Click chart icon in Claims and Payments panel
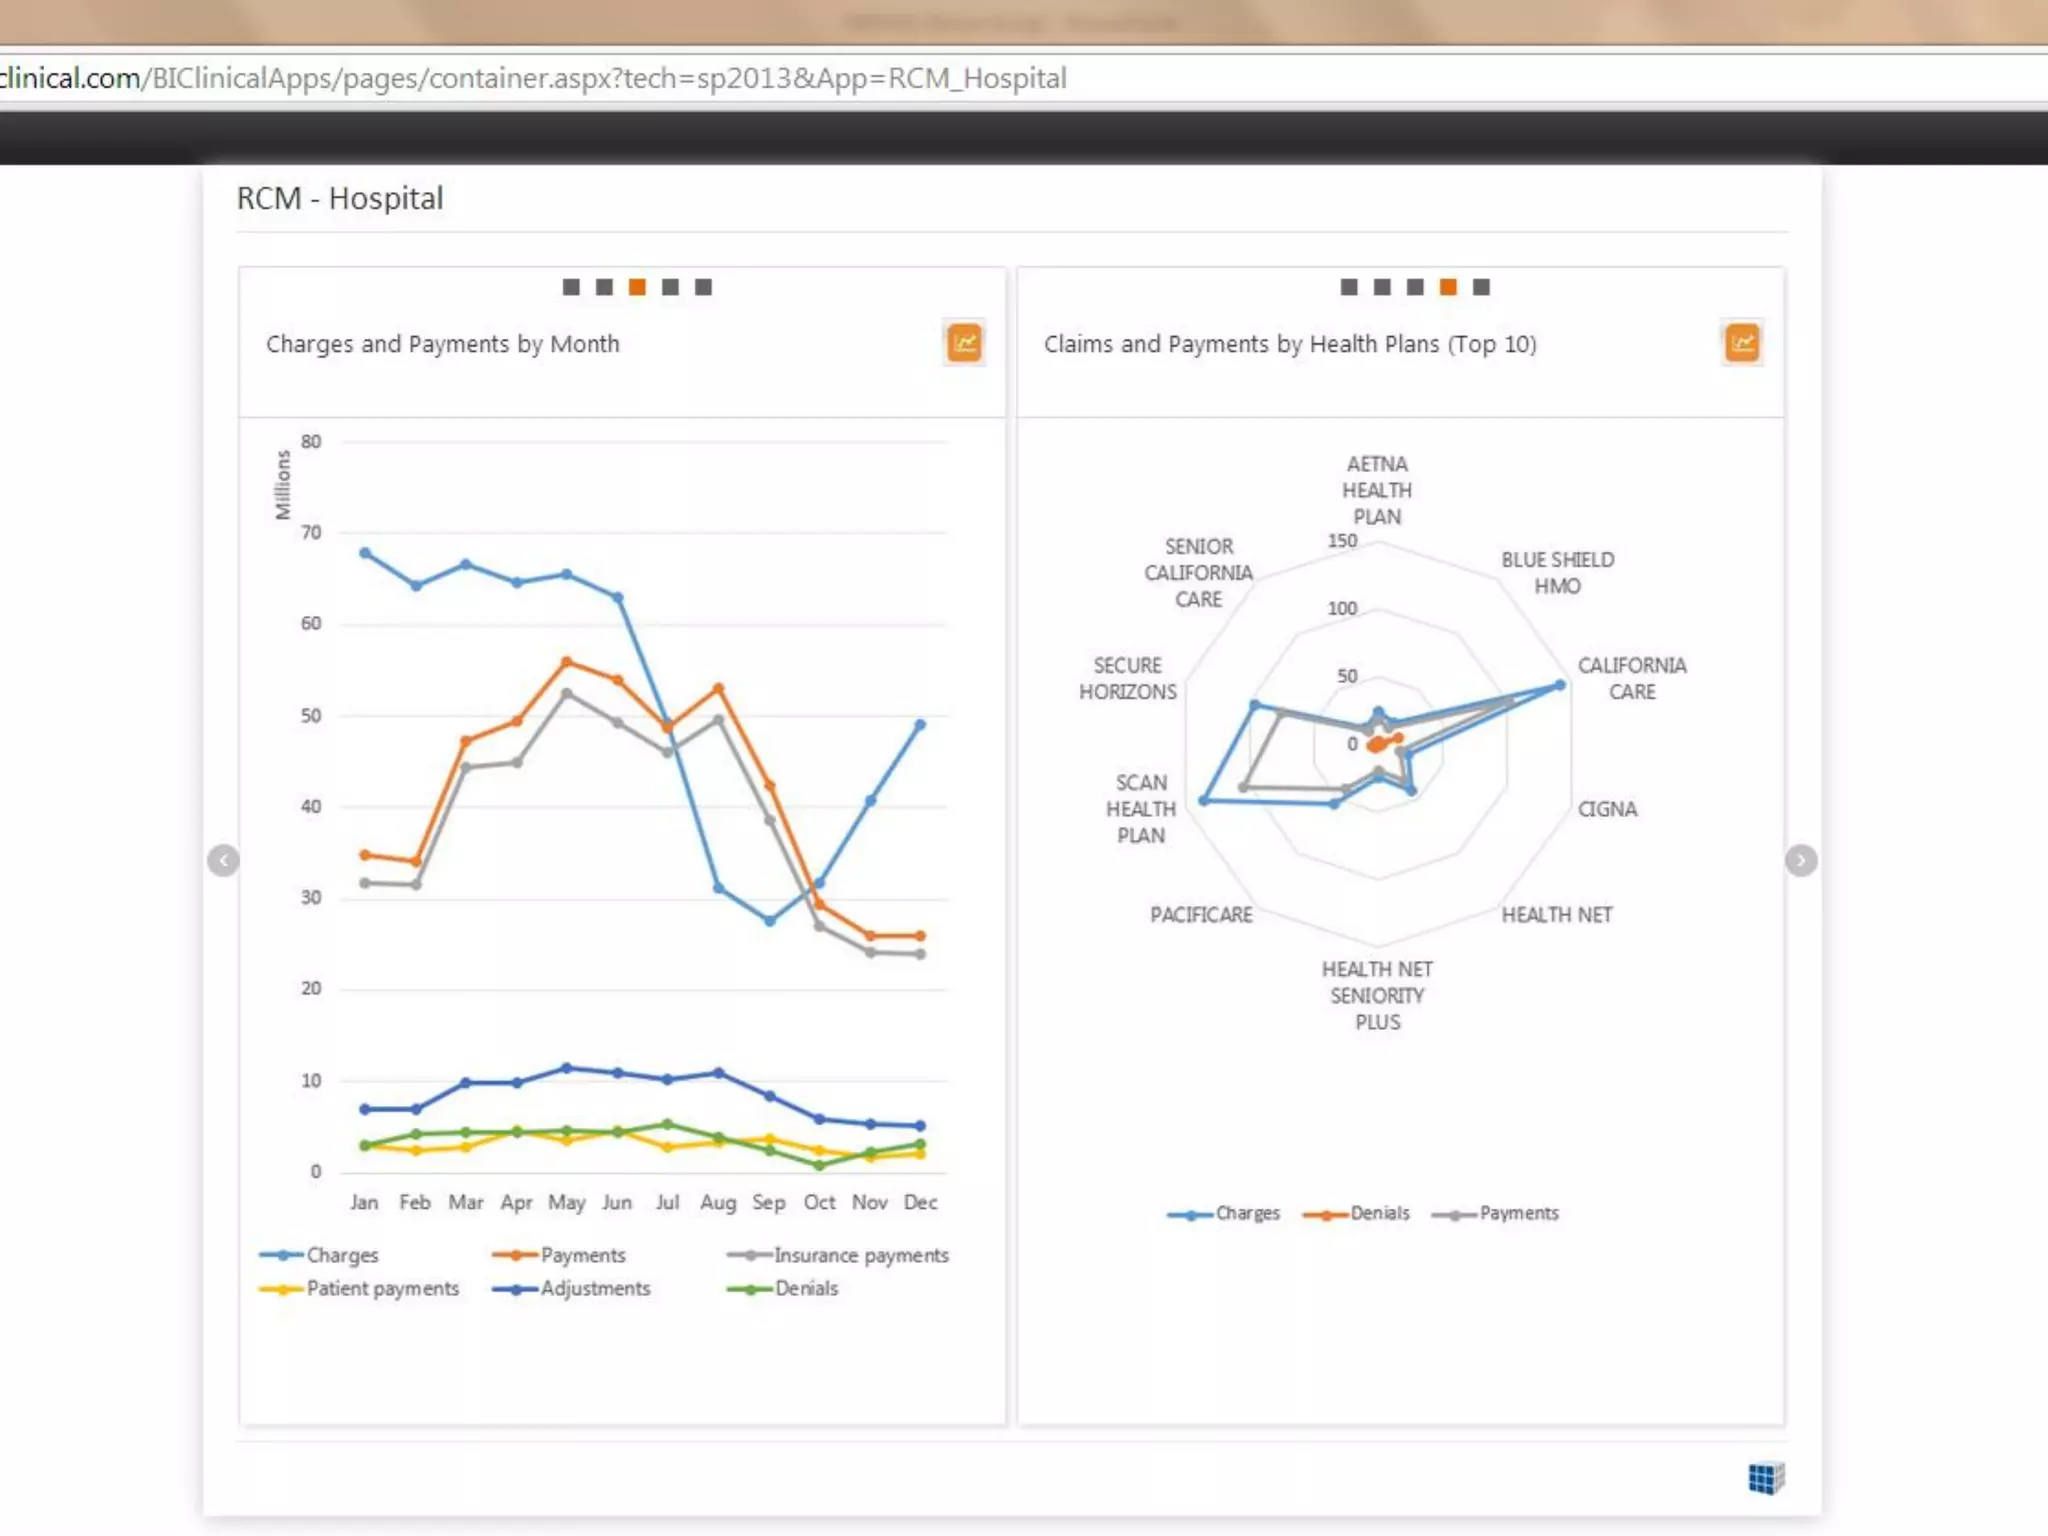 (x=1742, y=344)
